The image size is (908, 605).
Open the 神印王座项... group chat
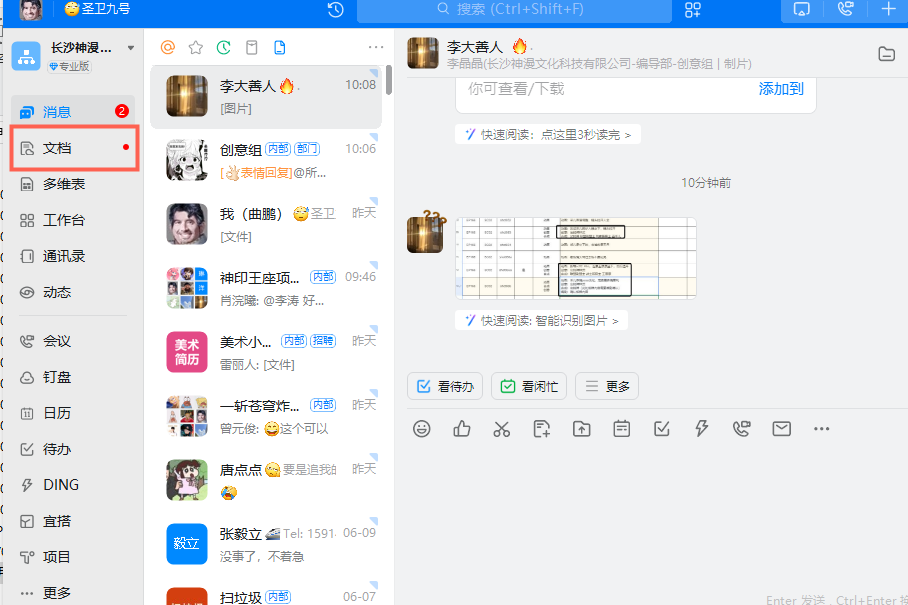point(266,288)
